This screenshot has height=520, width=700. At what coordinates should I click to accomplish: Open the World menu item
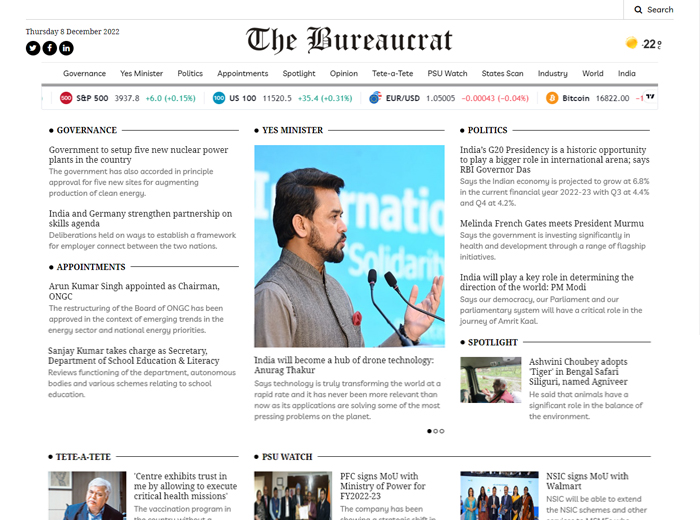tap(593, 74)
